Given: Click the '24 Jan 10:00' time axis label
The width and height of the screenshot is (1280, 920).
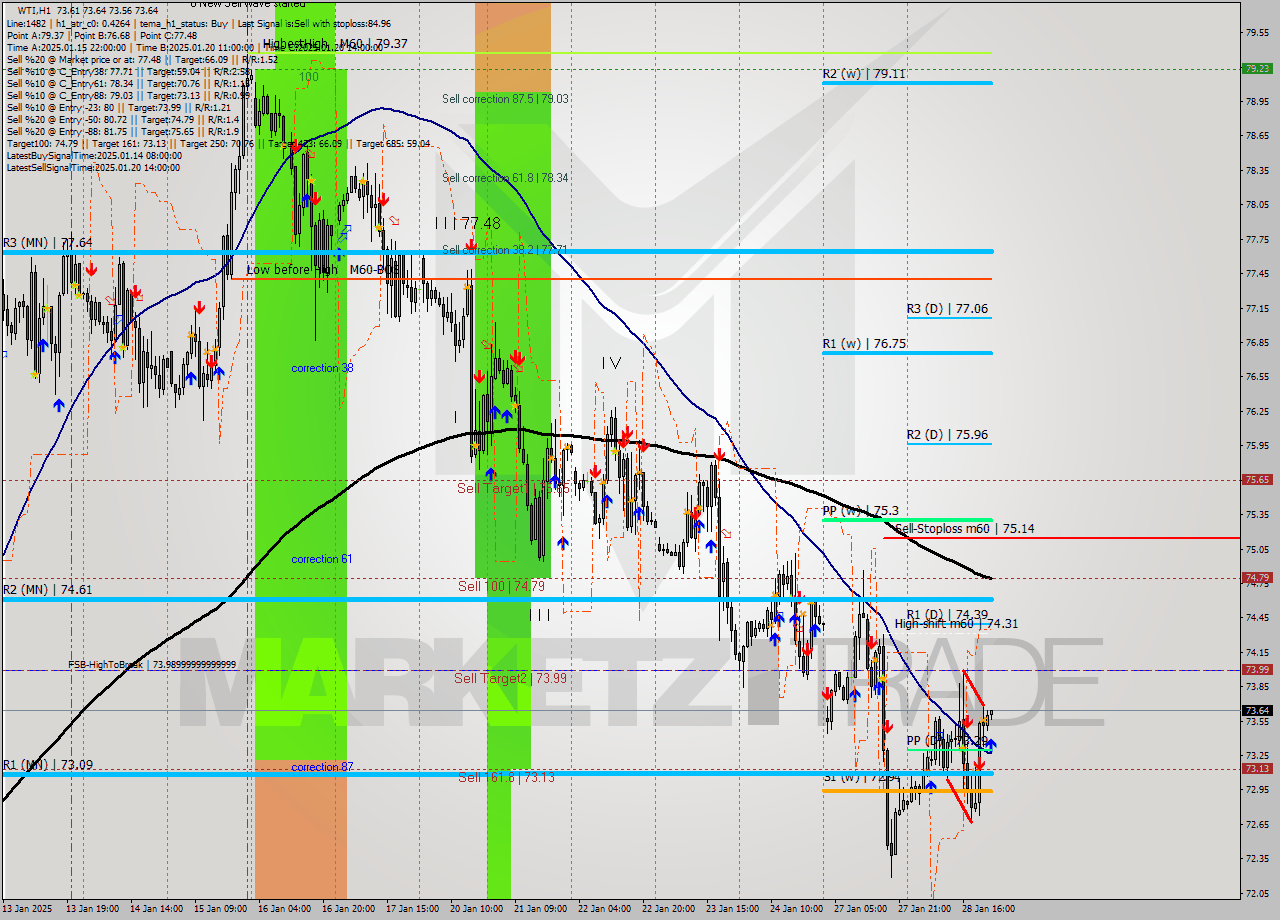Looking at the screenshot, I should coord(796,908).
